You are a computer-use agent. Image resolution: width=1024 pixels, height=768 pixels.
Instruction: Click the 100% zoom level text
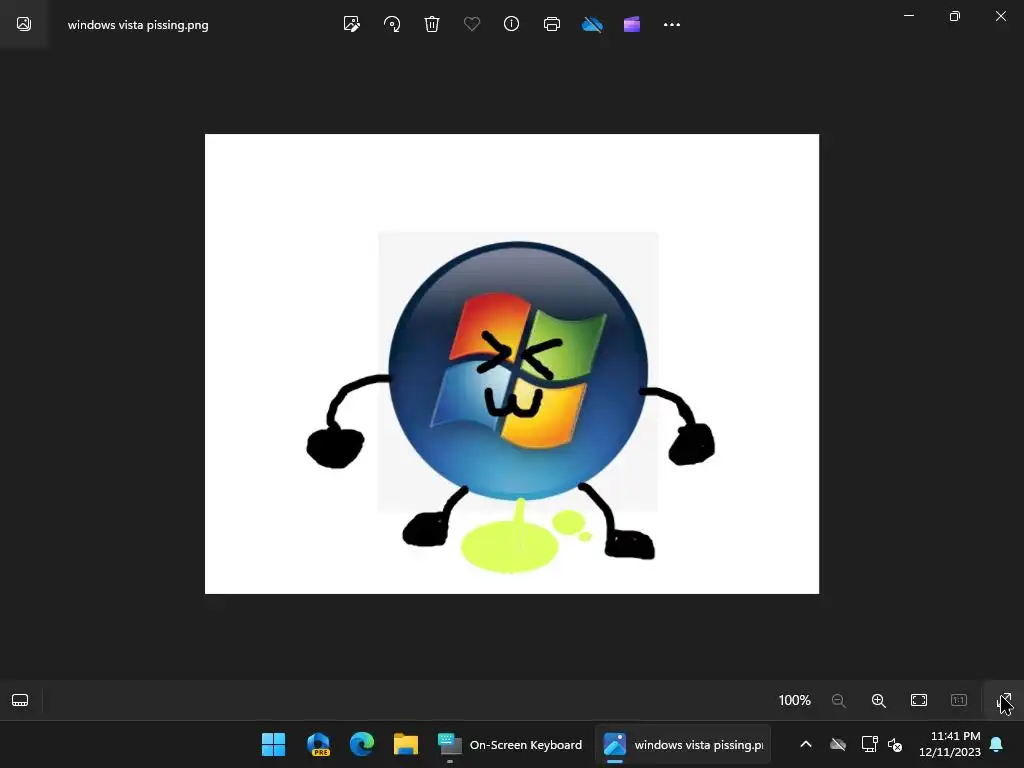coord(794,700)
